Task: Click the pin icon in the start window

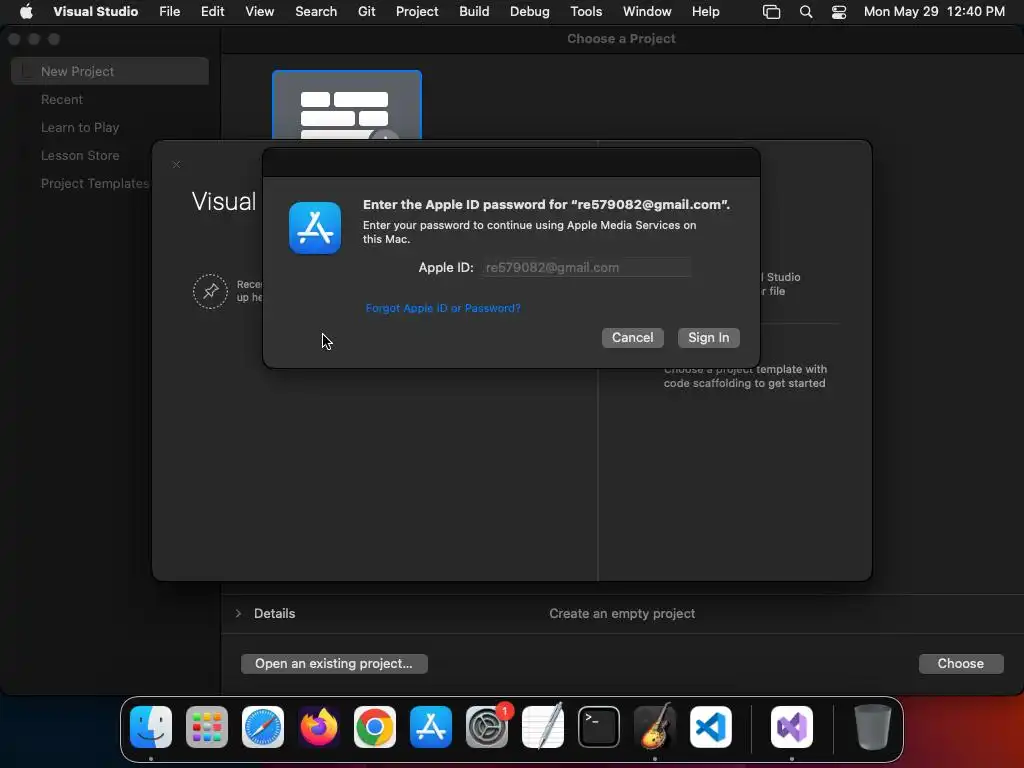Action: (210, 291)
